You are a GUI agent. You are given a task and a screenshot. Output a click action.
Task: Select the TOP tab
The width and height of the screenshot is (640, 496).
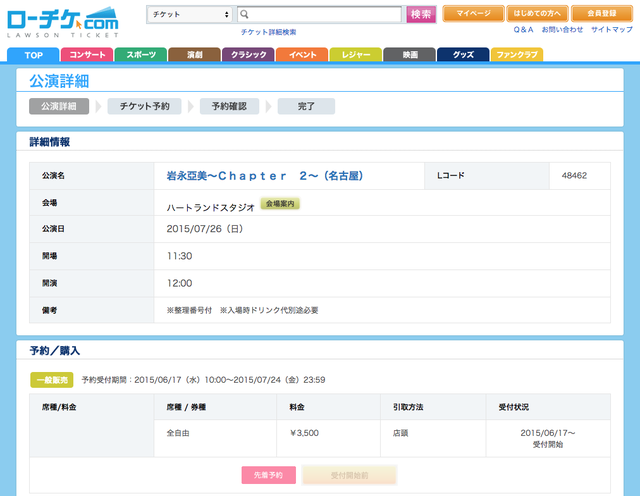tap(33, 55)
